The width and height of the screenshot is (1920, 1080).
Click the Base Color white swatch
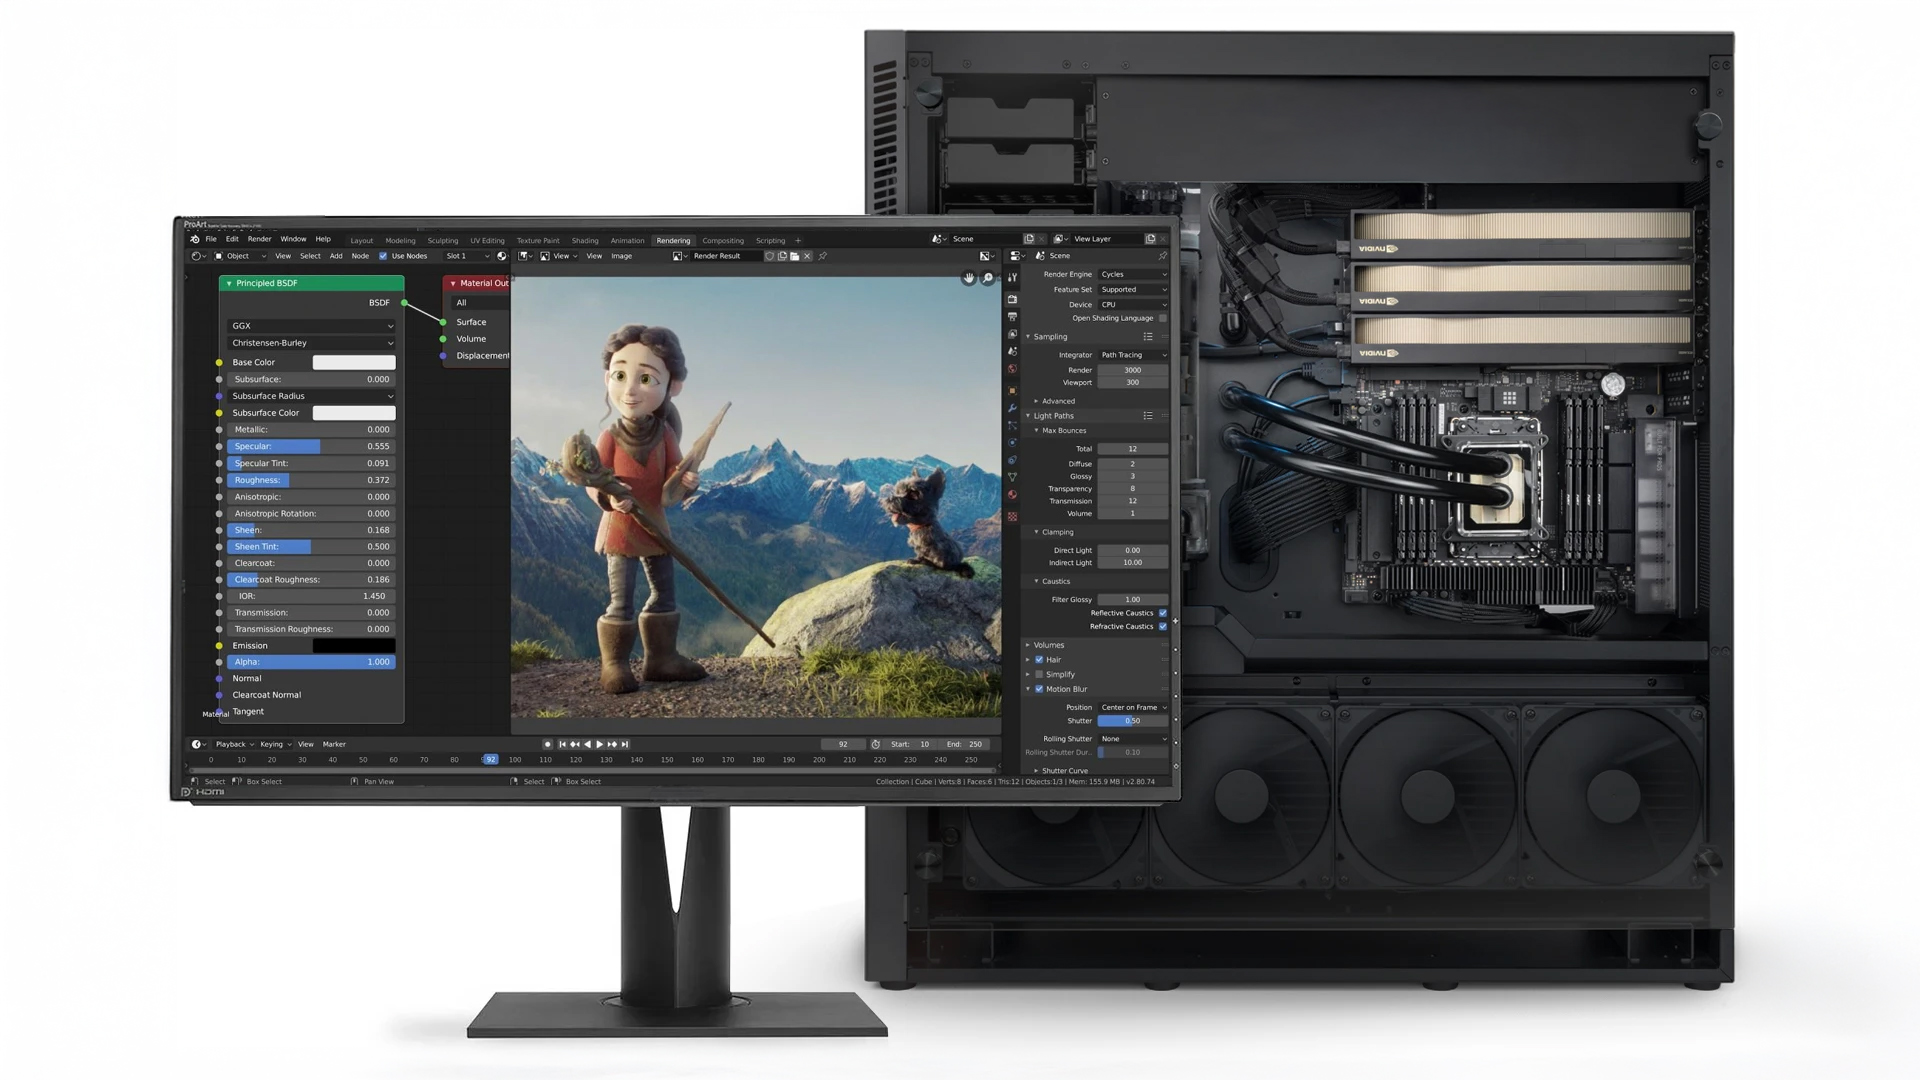[x=354, y=362]
